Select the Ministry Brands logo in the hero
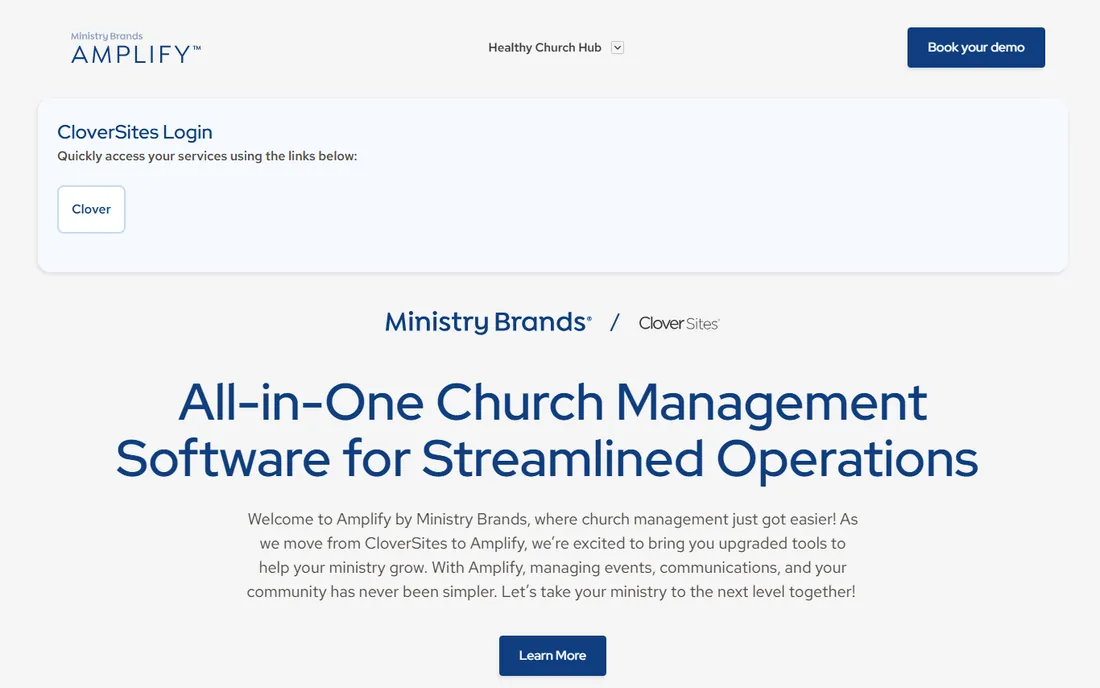1100x688 pixels. [x=488, y=322]
